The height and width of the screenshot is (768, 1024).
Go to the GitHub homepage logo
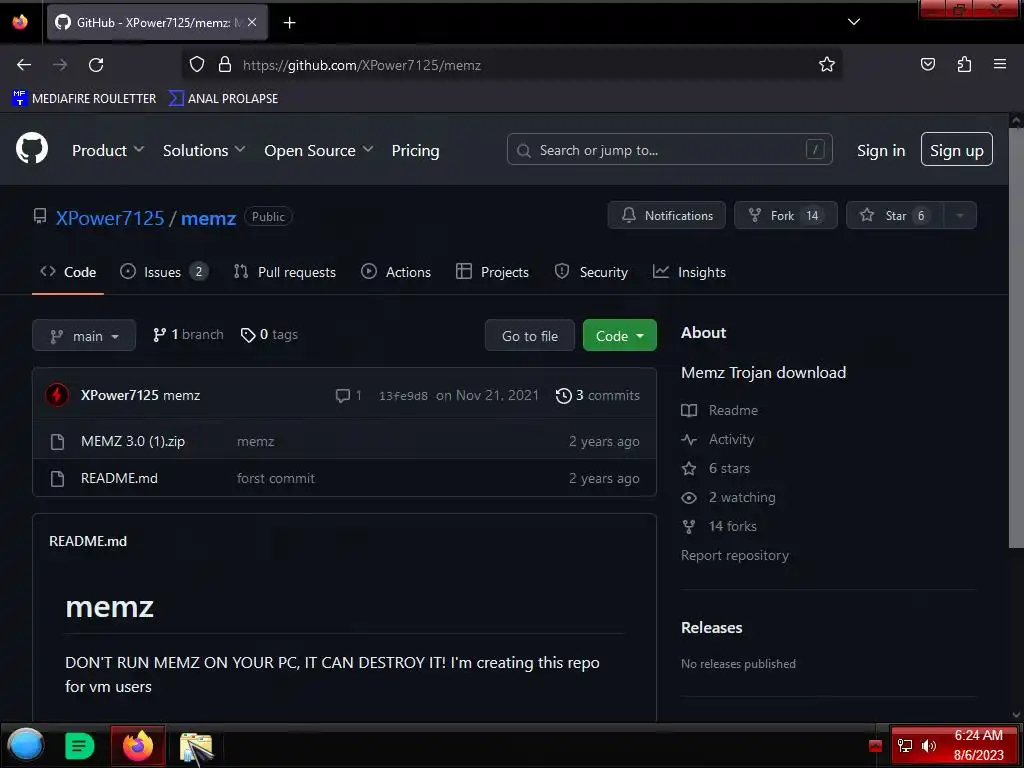31,149
